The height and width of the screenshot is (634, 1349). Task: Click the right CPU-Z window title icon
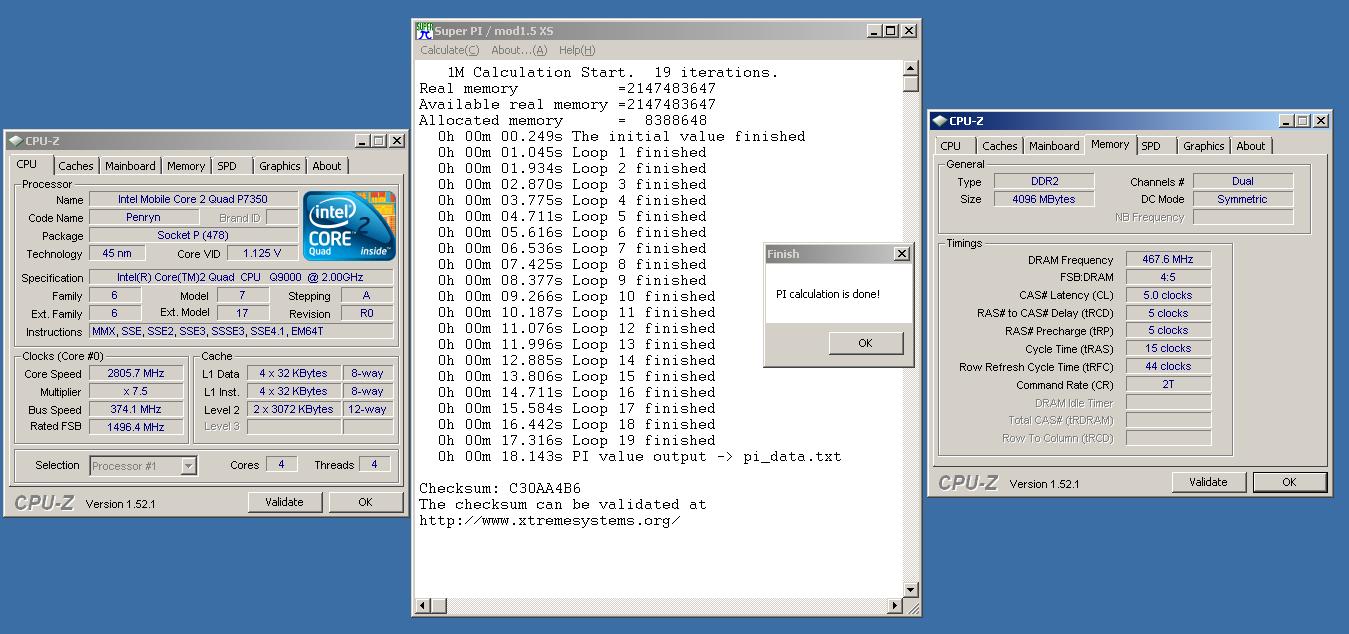click(940, 121)
